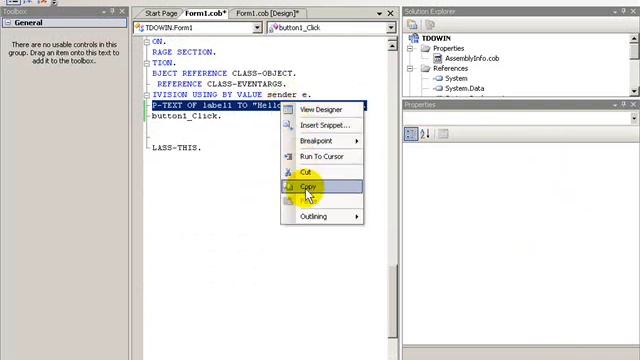The image size is (640, 360).
Task: Open the editor tab list dropdown arrow
Action: pos(379,13)
